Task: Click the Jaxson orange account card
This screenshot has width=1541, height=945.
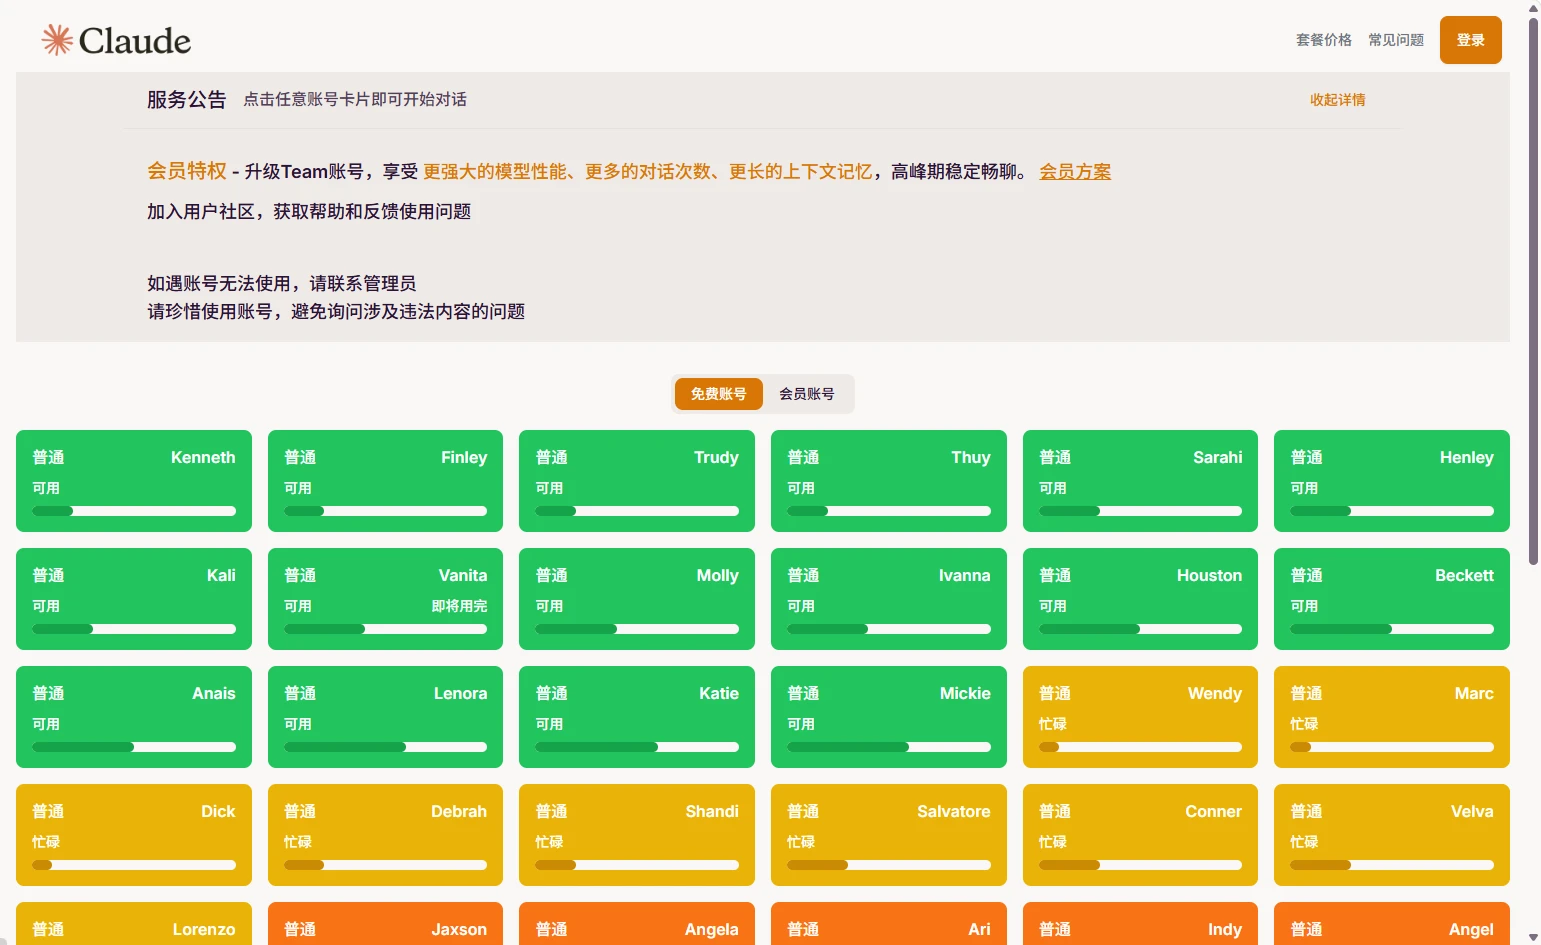Action: coord(385,926)
